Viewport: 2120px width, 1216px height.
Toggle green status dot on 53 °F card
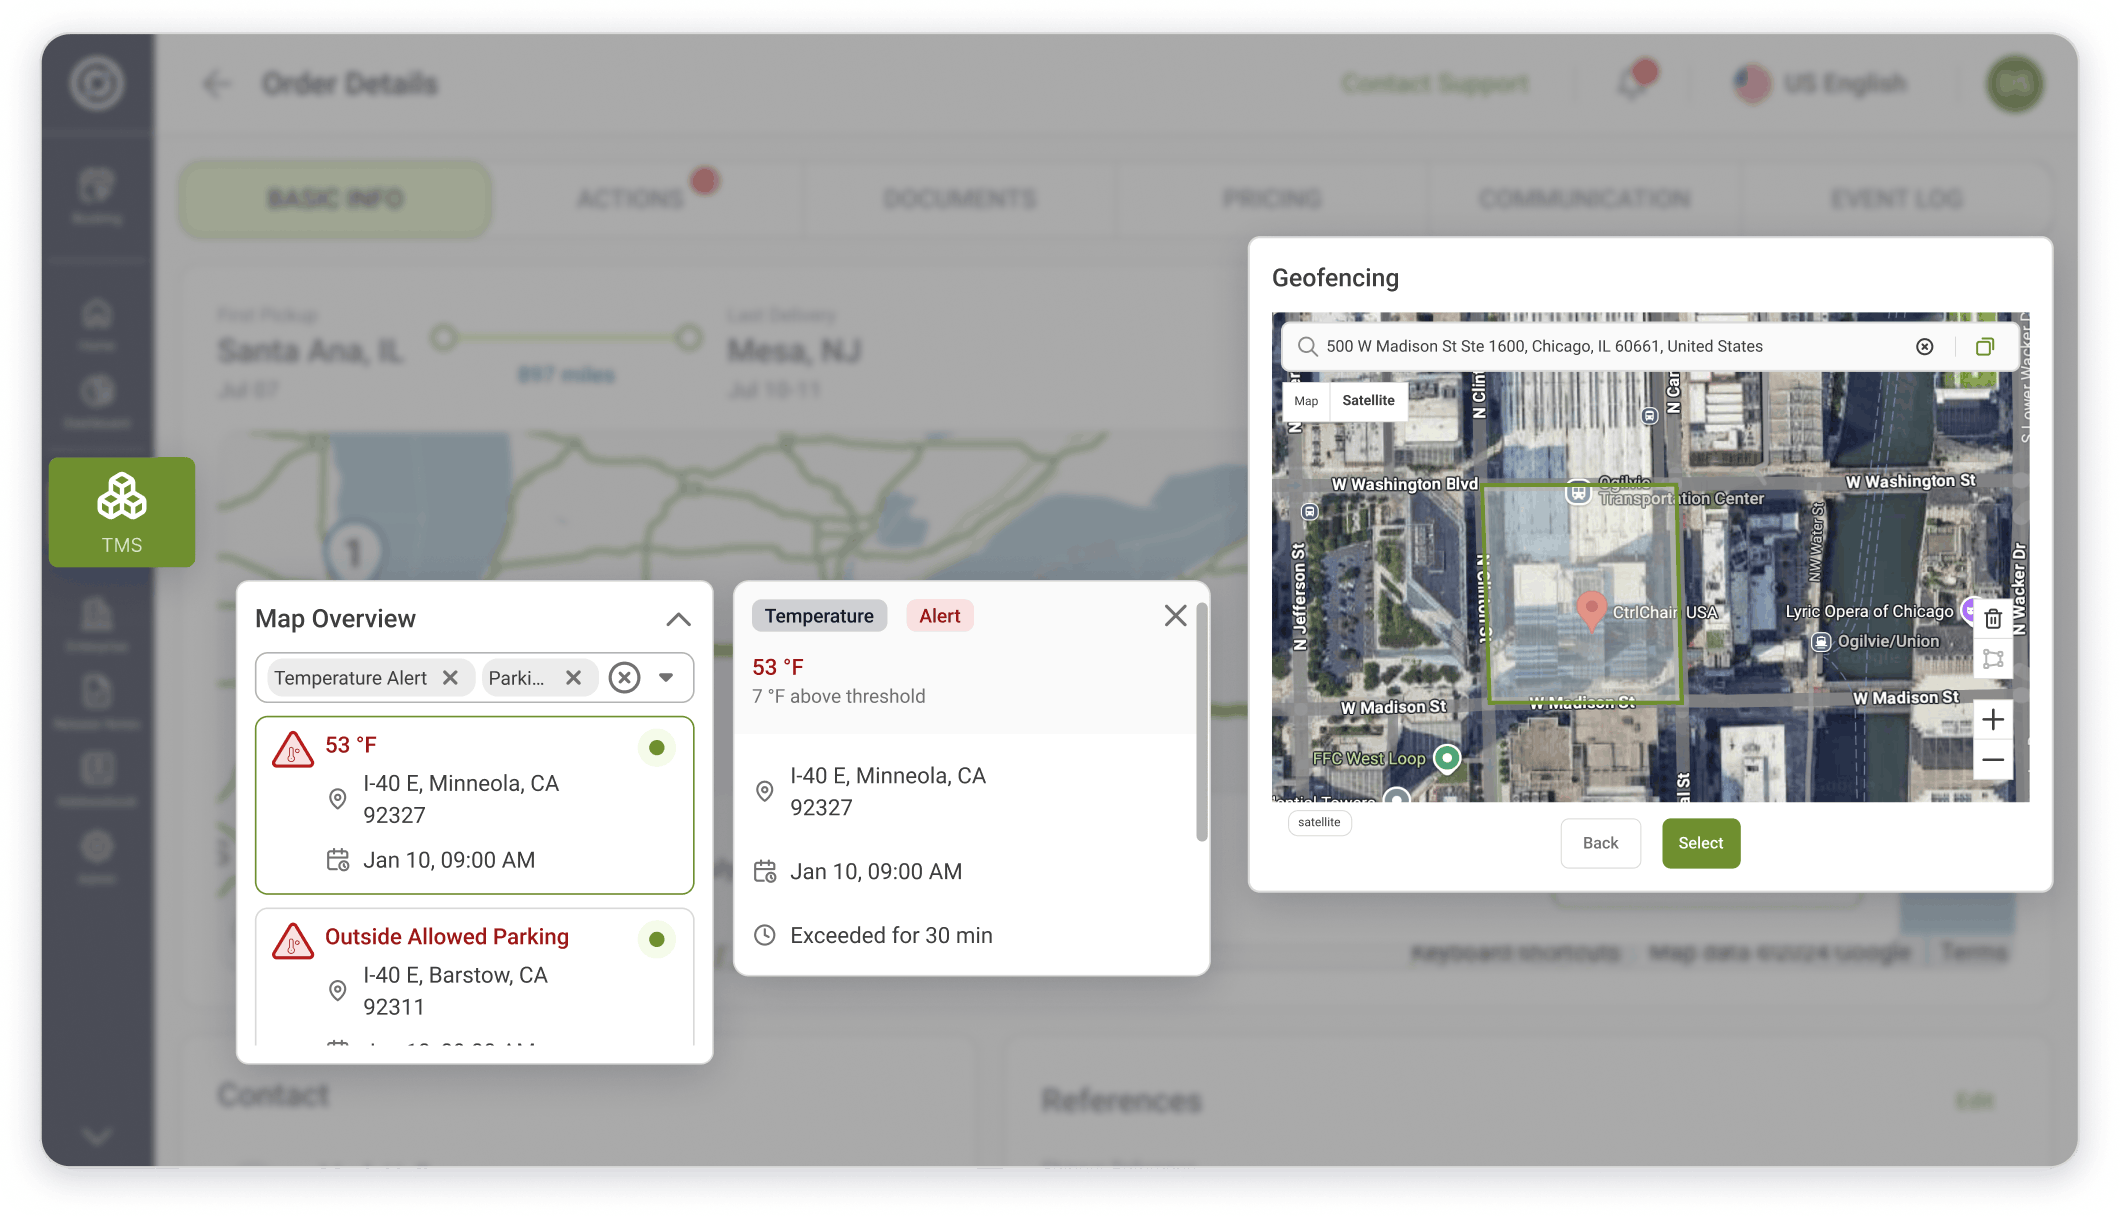pyautogui.click(x=657, y=747)
